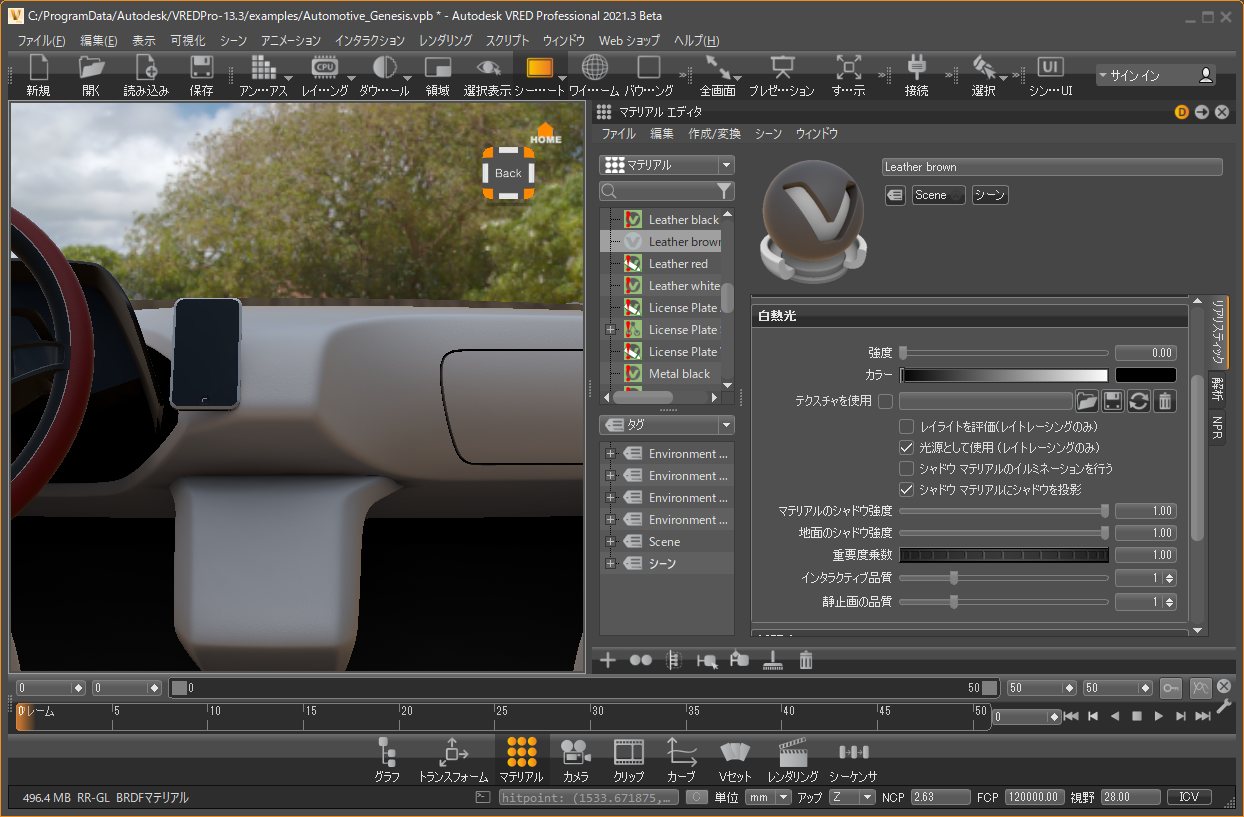
Task: Open the スクリプト main menu
Action: click(508, 41)
